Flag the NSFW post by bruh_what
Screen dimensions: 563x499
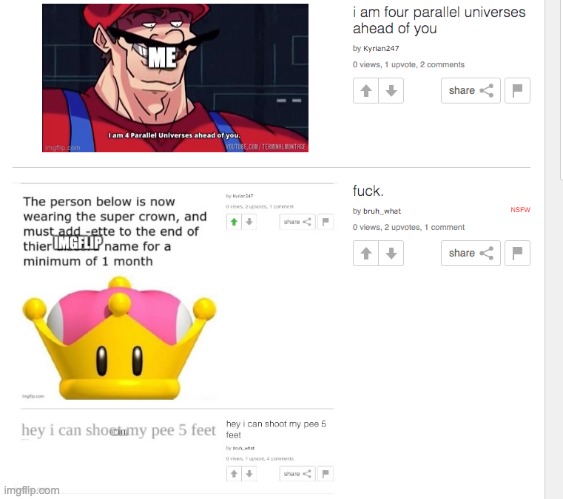pos(517,253)
